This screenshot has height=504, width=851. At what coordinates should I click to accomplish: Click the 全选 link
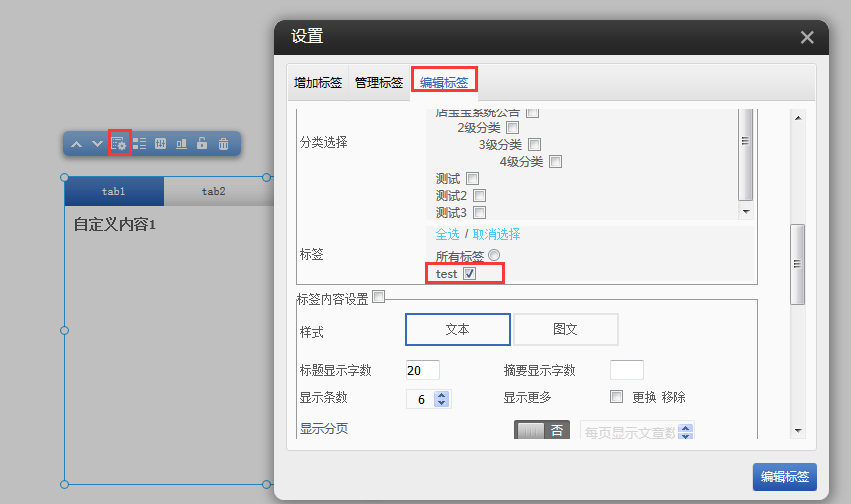(447, 234)
